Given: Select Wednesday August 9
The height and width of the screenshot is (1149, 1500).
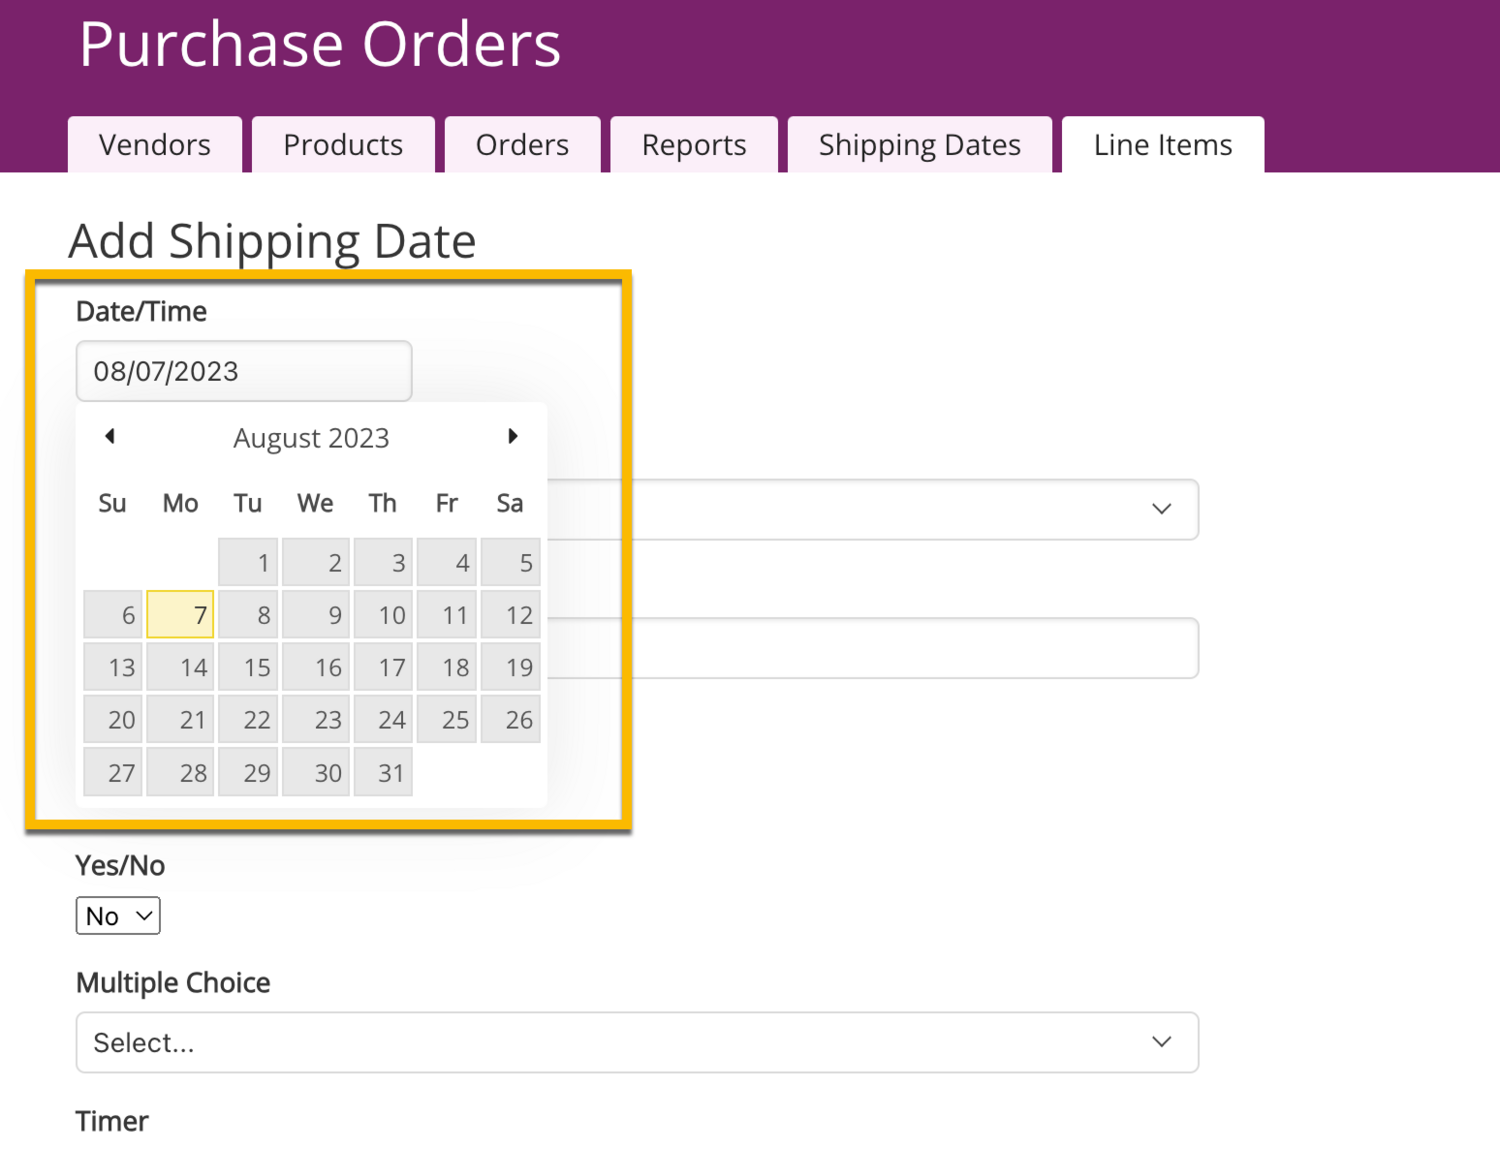Looking at the screenshot, I should [x=316, y=615].
